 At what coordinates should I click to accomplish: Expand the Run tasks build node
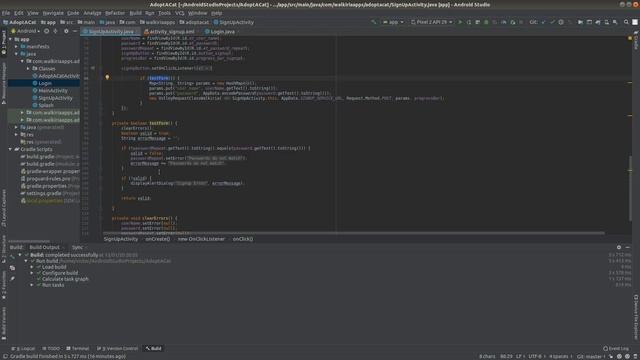click(x=32, y=285)
